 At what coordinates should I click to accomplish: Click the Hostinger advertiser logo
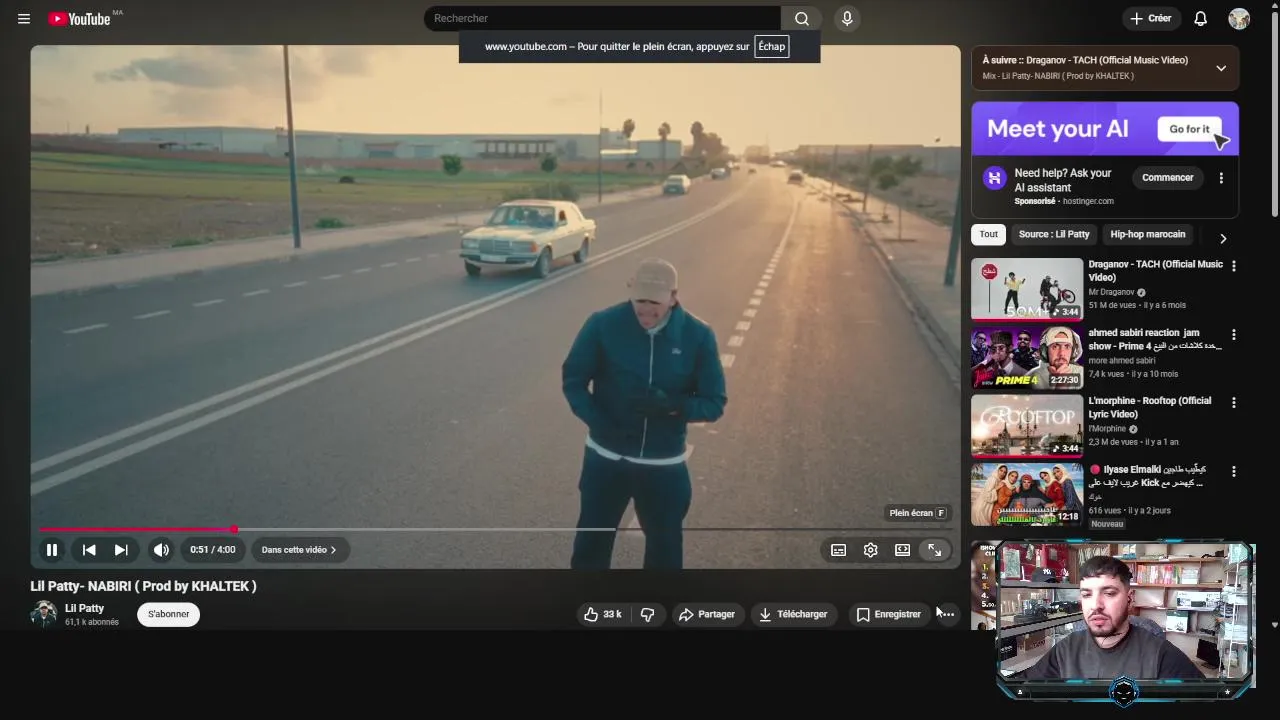[994, 178]
